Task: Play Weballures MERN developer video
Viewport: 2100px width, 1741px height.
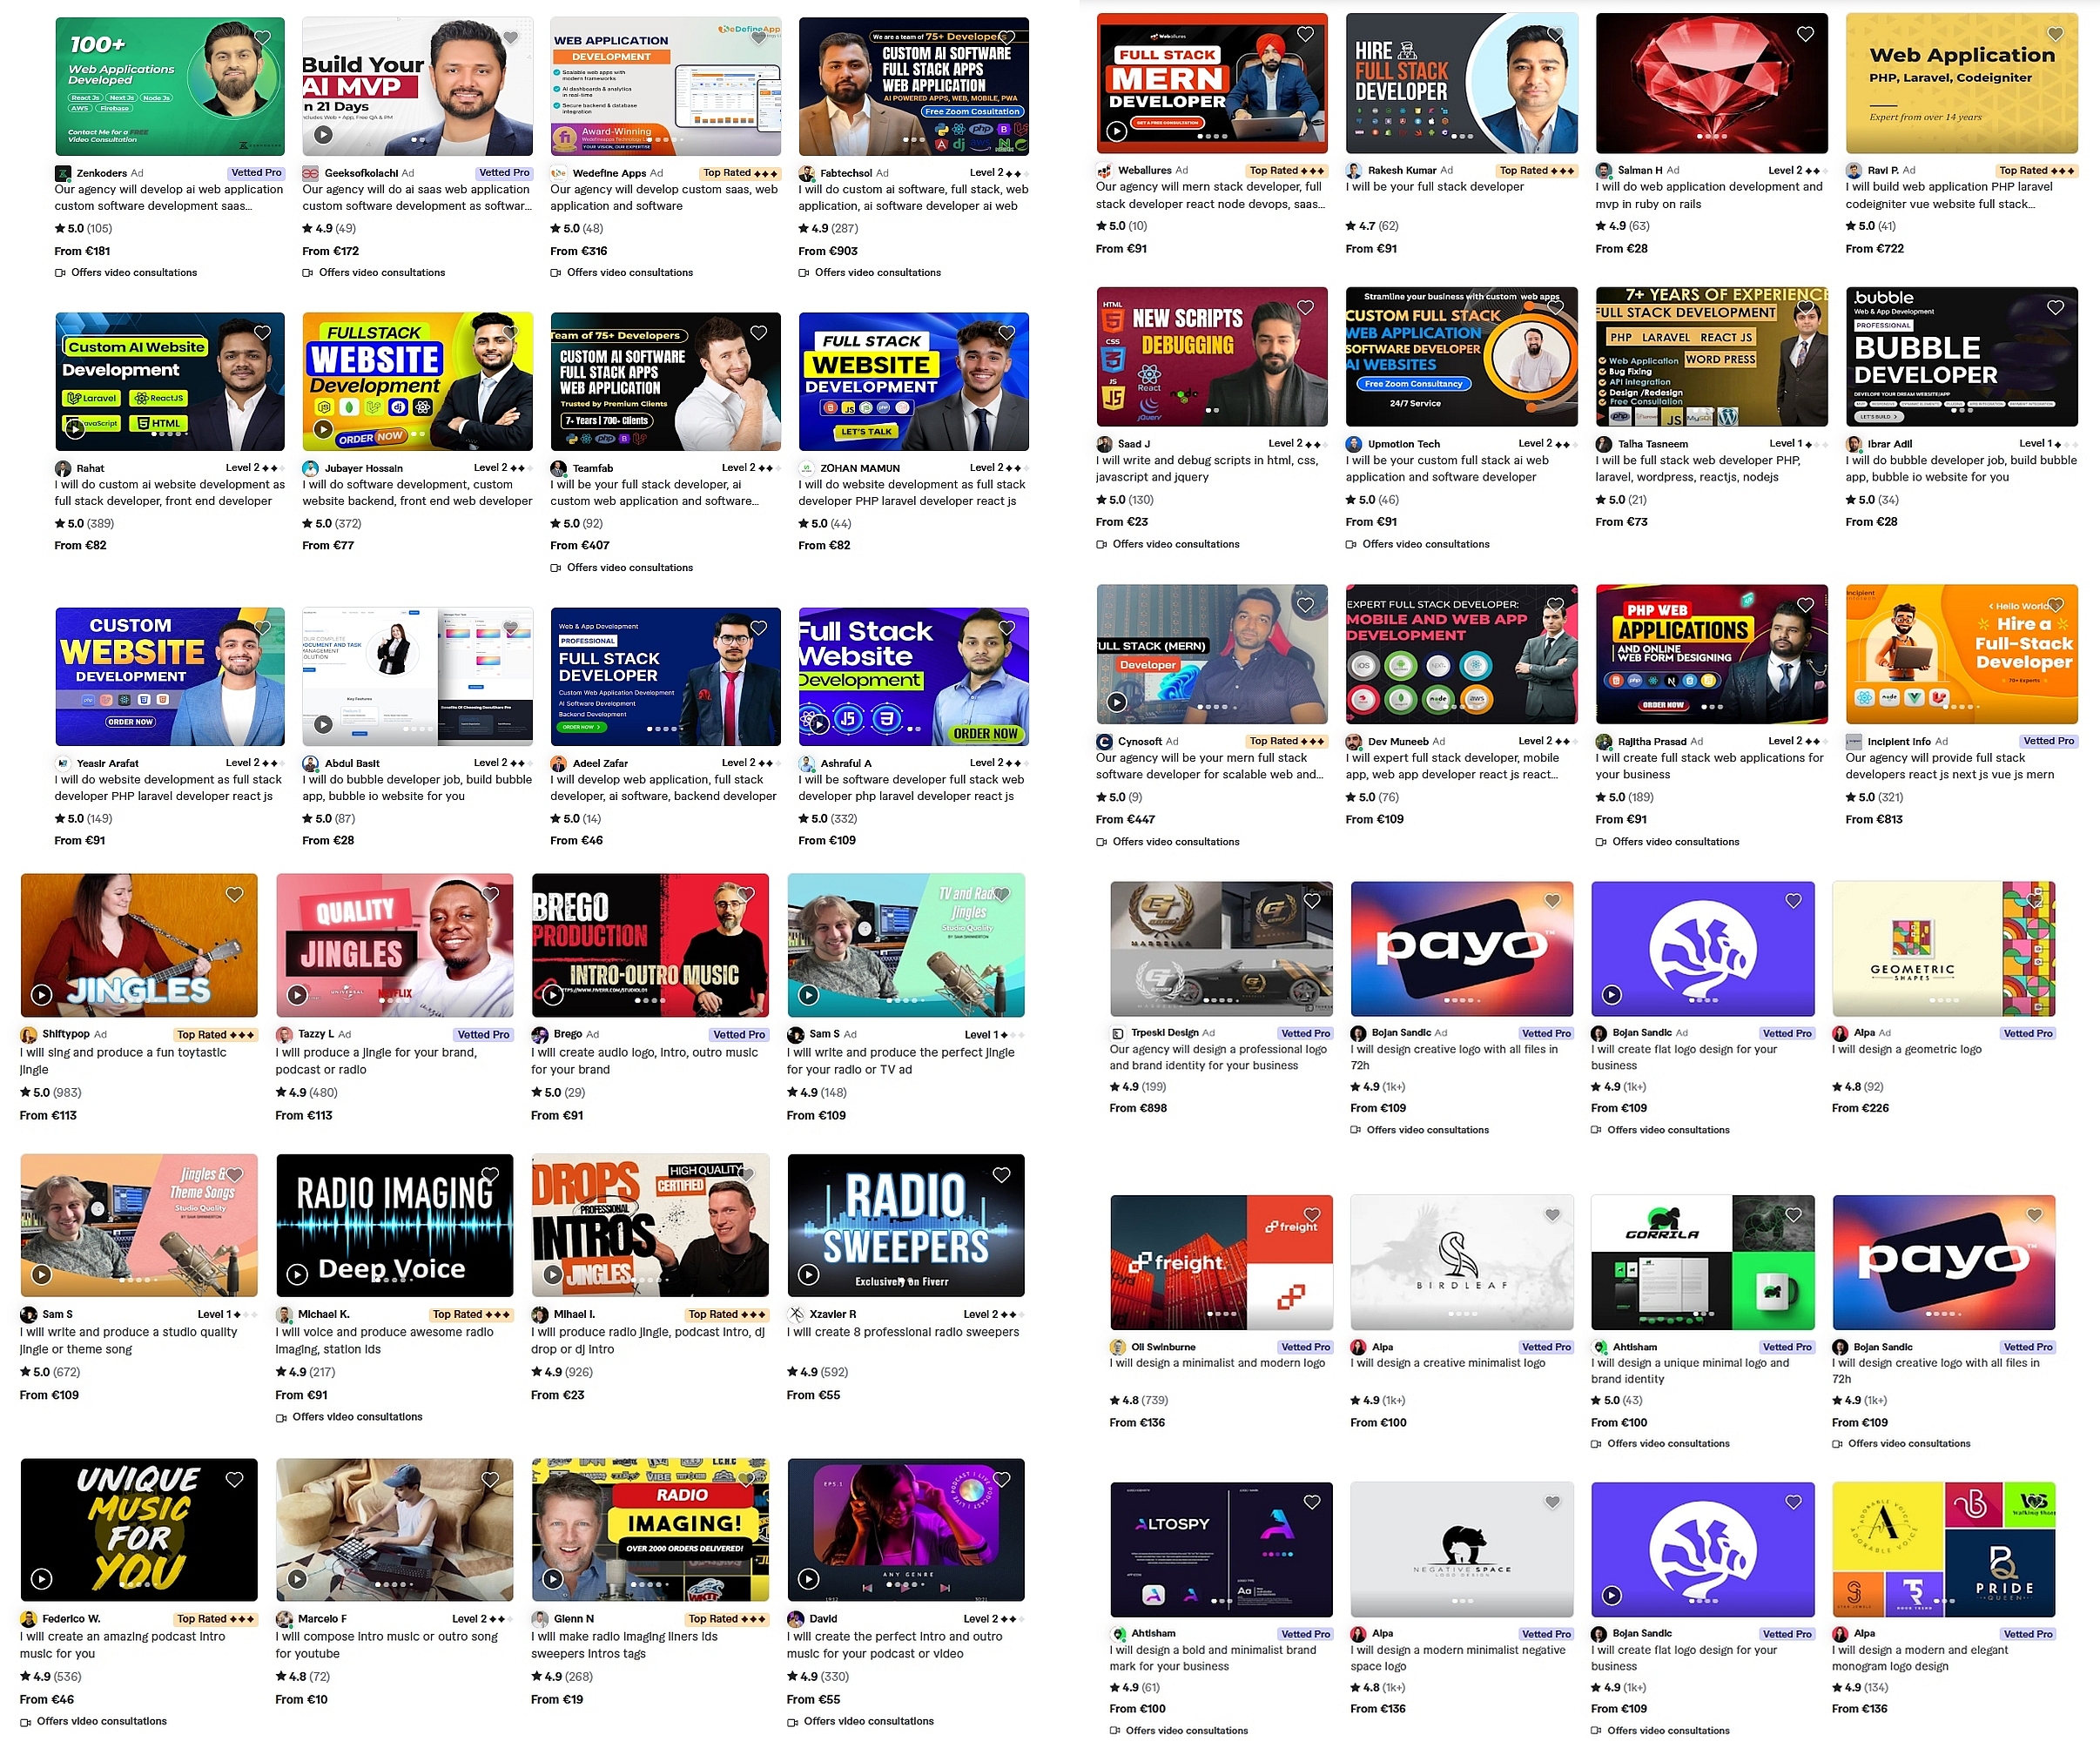Action: click(x=1117, y=131)
